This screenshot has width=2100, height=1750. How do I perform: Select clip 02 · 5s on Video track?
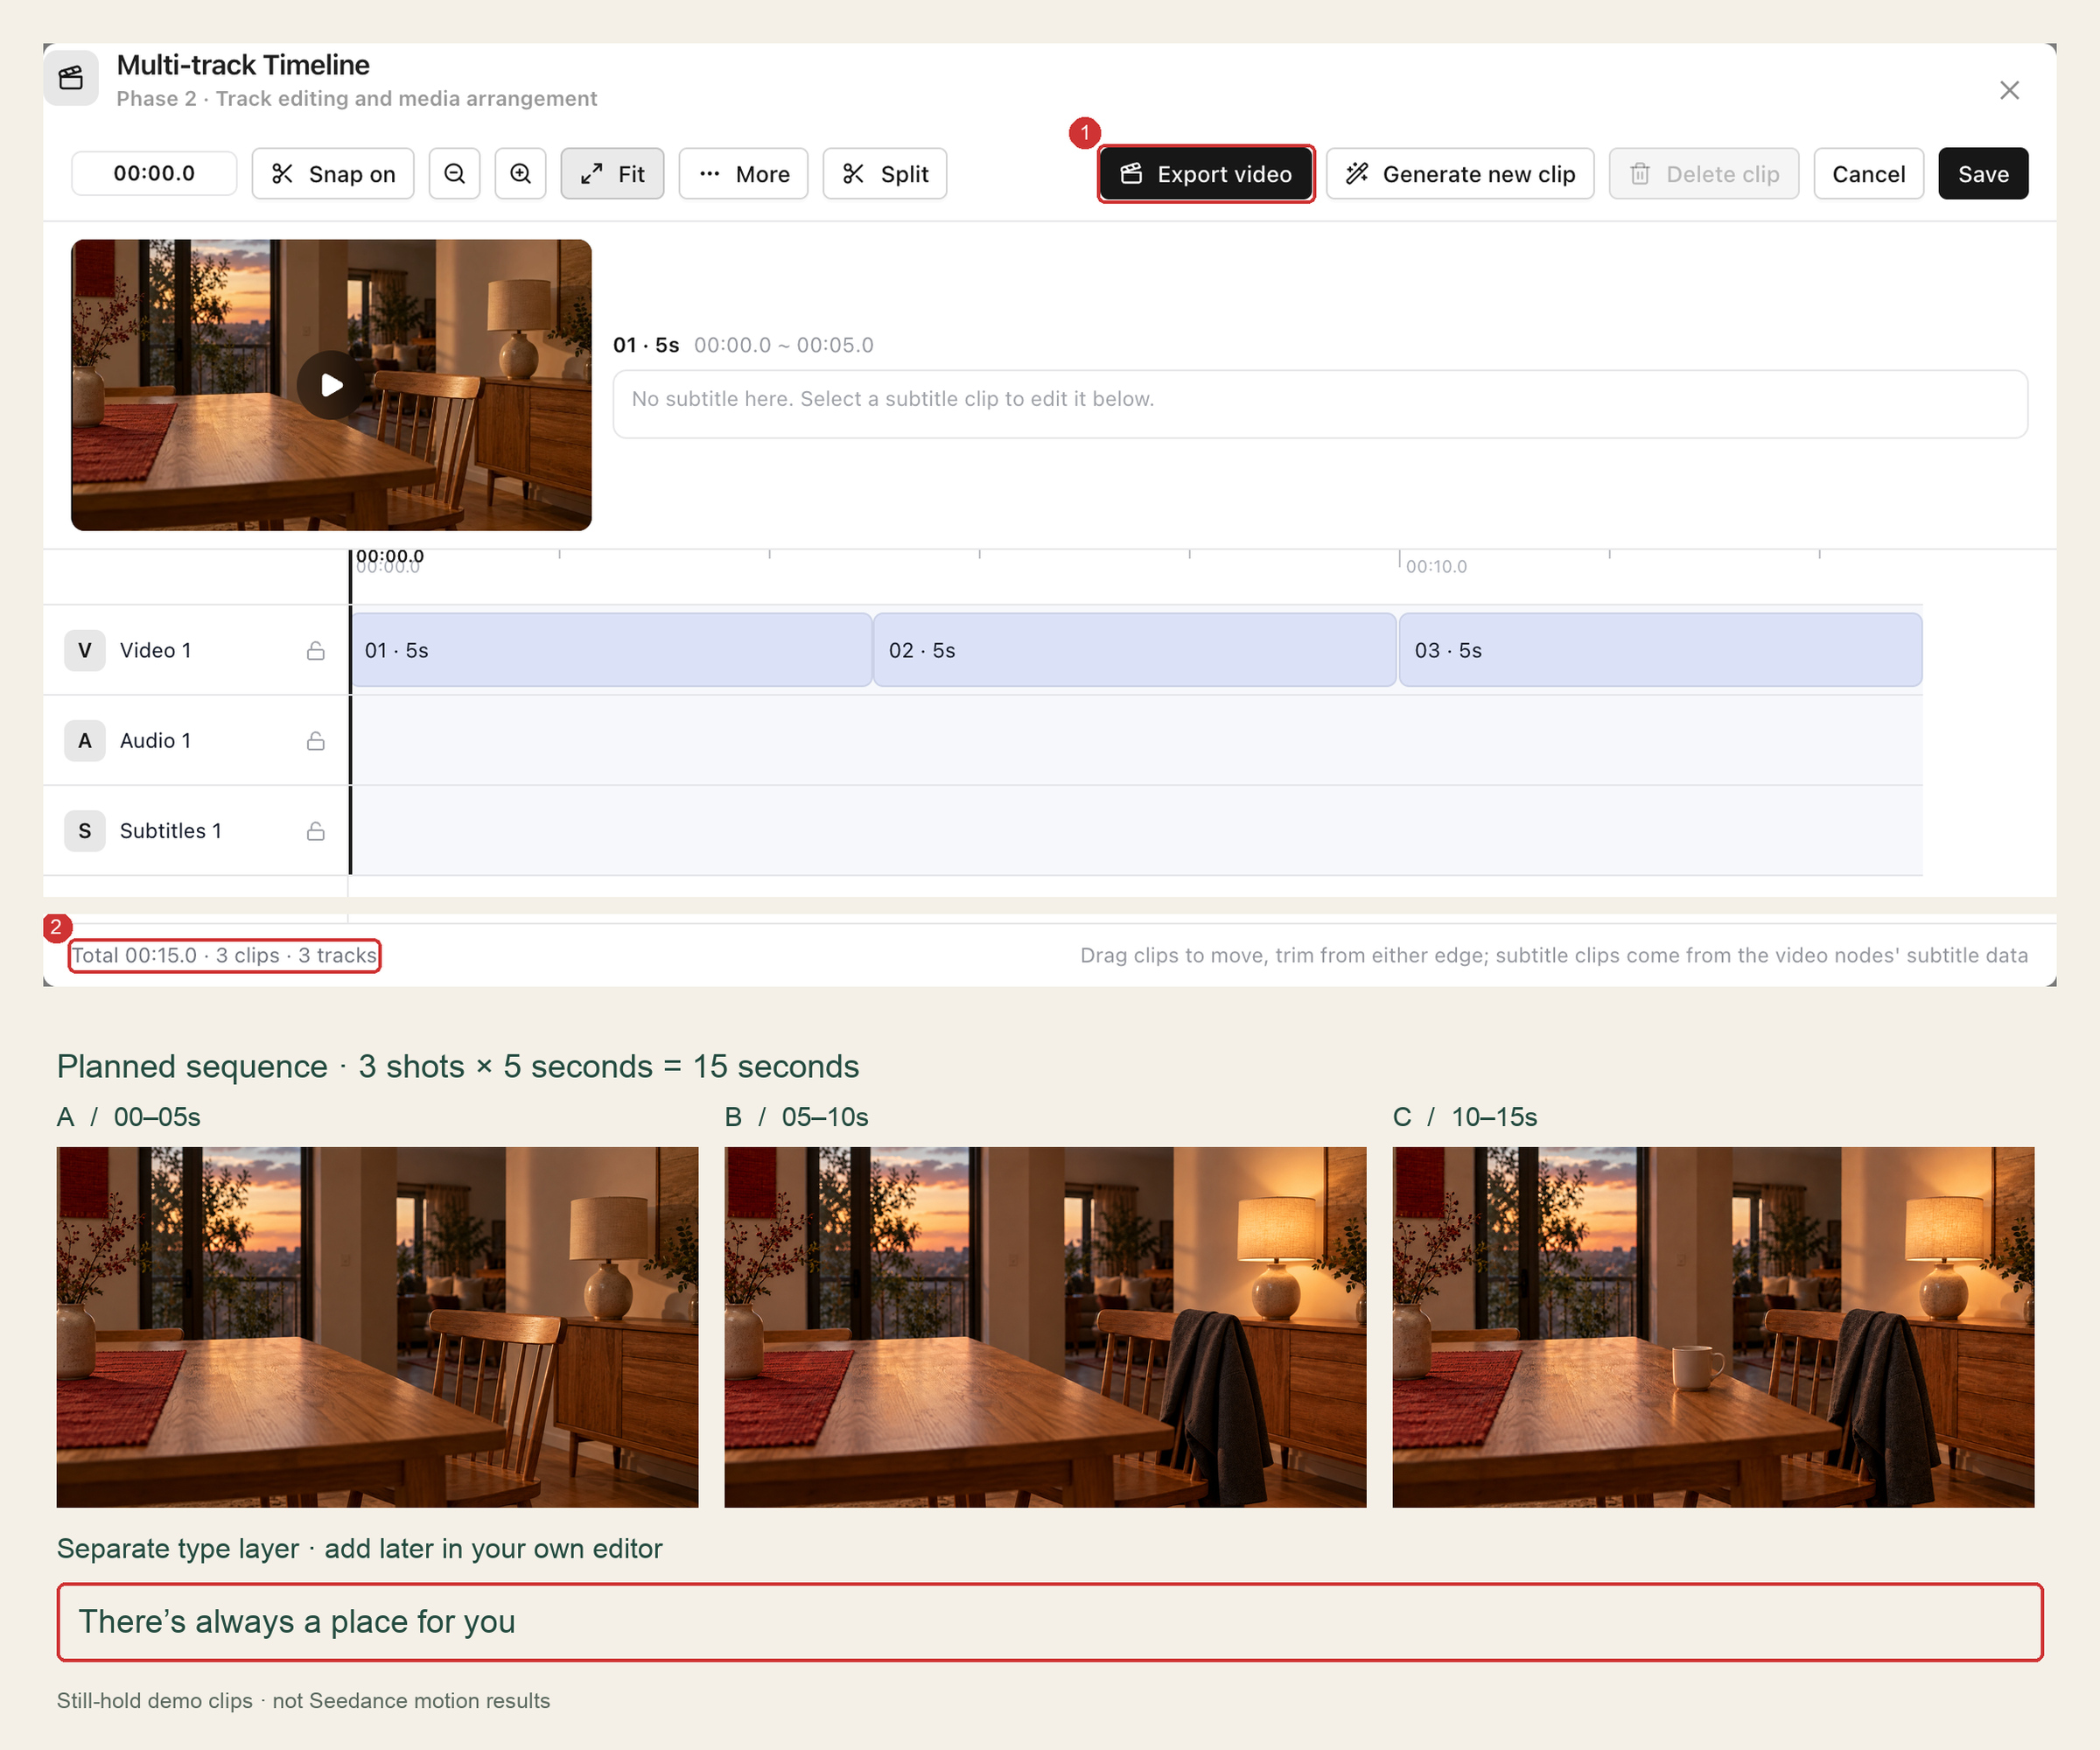pos(1135,651)
